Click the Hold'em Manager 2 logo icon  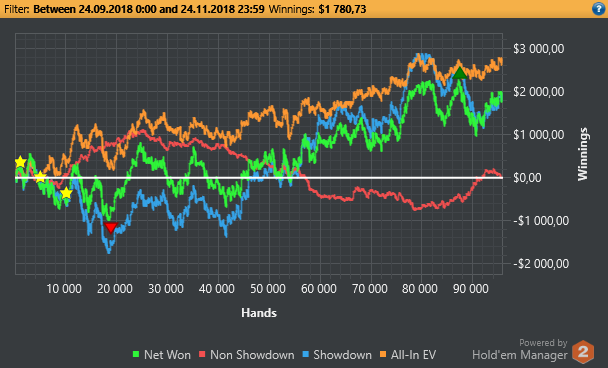[x=583, y=352]
